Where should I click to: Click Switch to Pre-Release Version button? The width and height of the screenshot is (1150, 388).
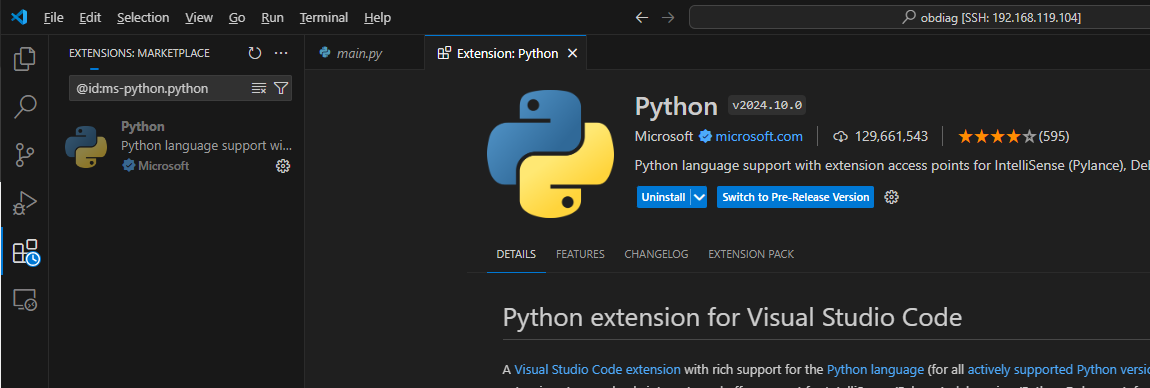pyautogui.click(x=795, y=197)
